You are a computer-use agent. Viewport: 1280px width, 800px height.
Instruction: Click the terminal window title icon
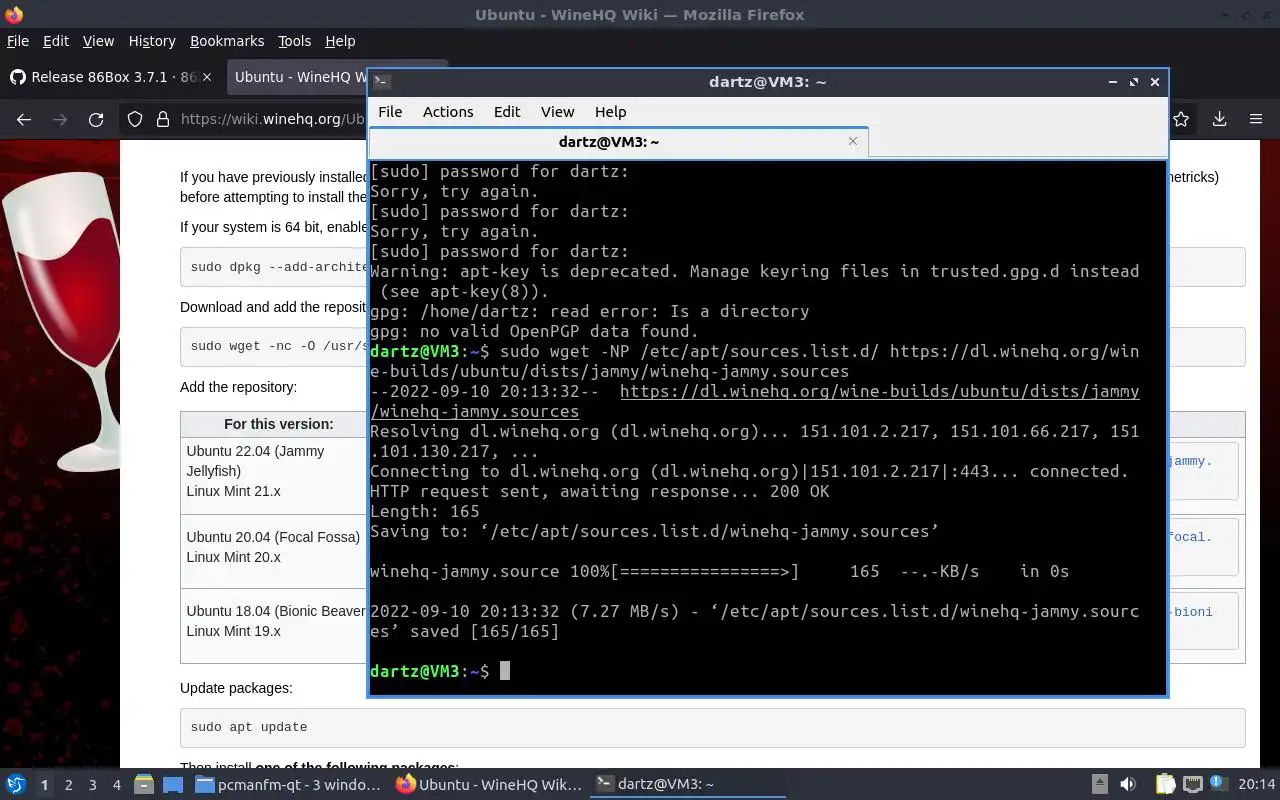tap(382, 82)
